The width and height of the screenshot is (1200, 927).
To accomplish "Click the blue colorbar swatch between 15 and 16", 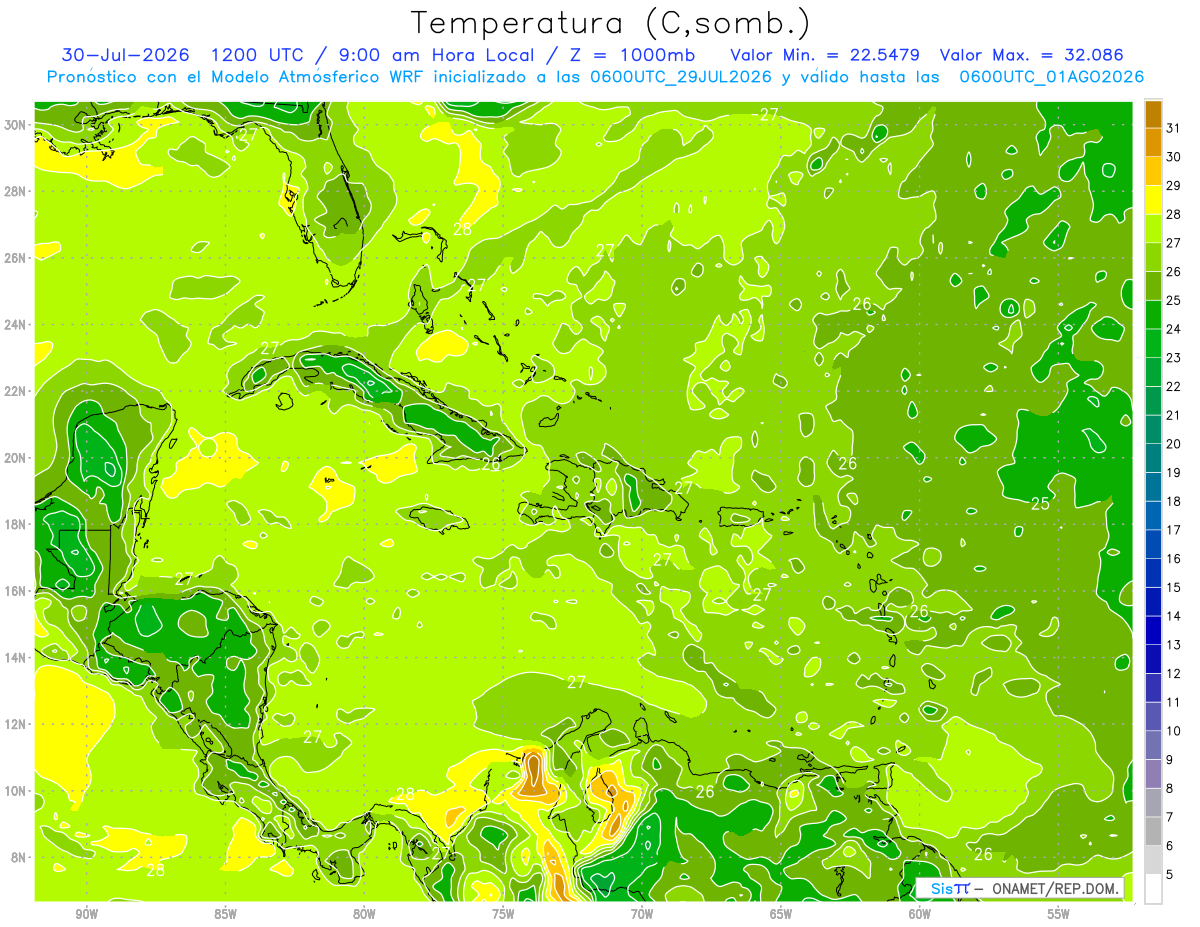I will pos(1153,574).
